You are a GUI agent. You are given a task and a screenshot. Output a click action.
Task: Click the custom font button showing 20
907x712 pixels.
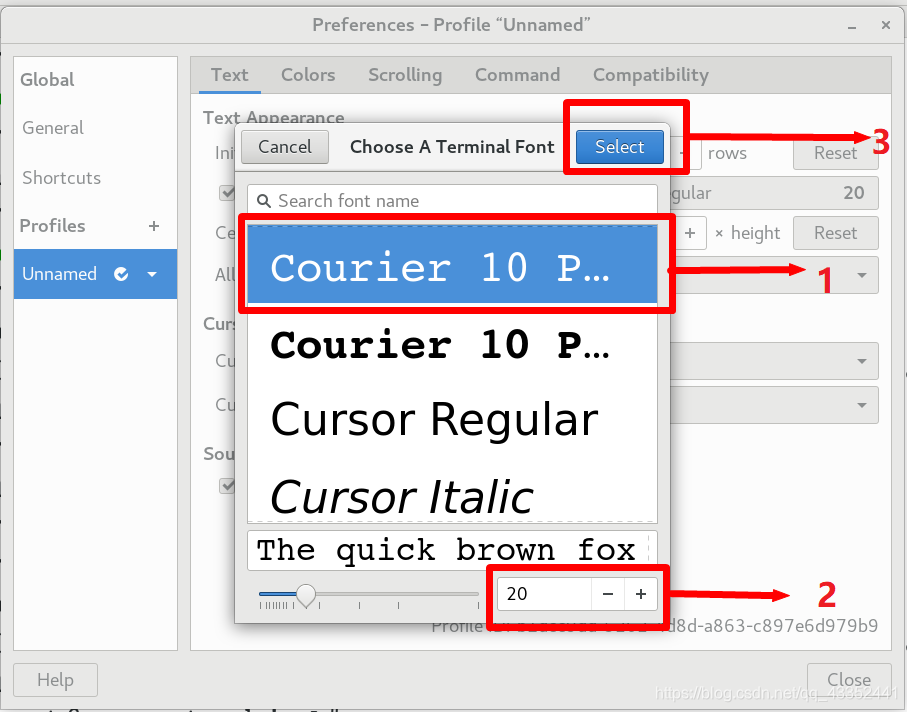point(774,193)
